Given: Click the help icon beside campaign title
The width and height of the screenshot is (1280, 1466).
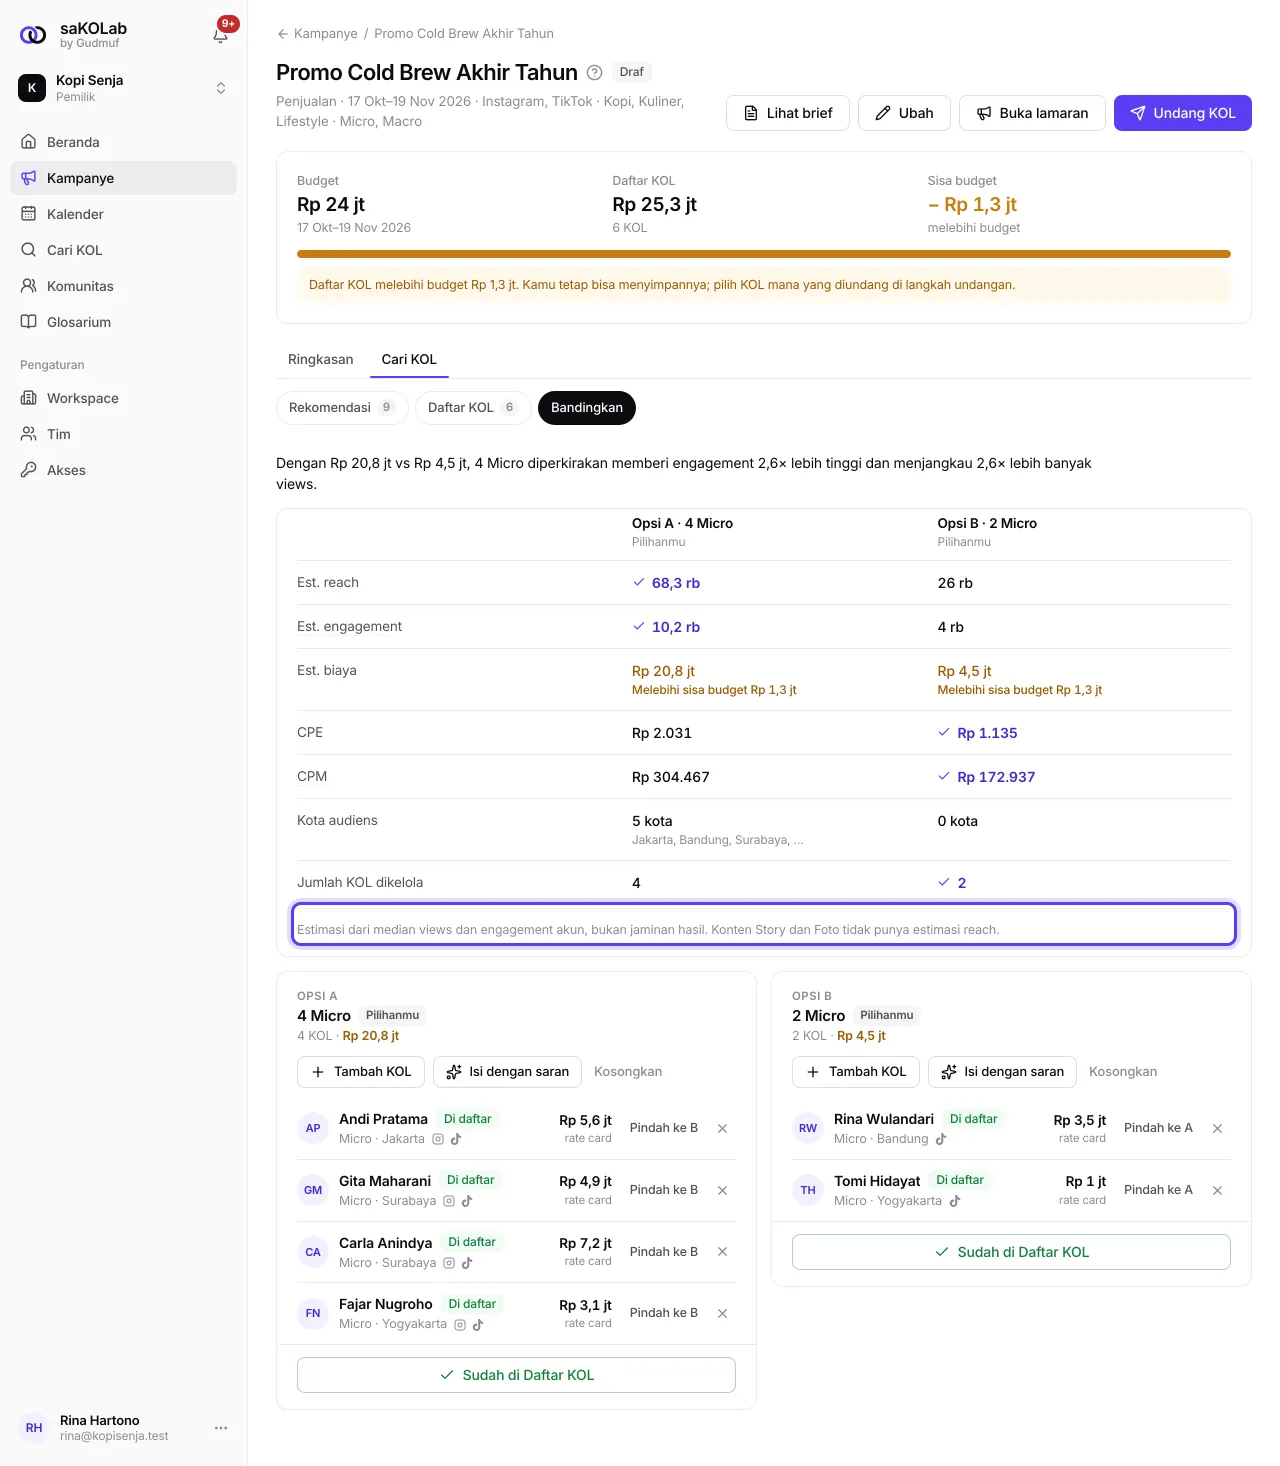Looking at the screenshot, I should 594,72.
